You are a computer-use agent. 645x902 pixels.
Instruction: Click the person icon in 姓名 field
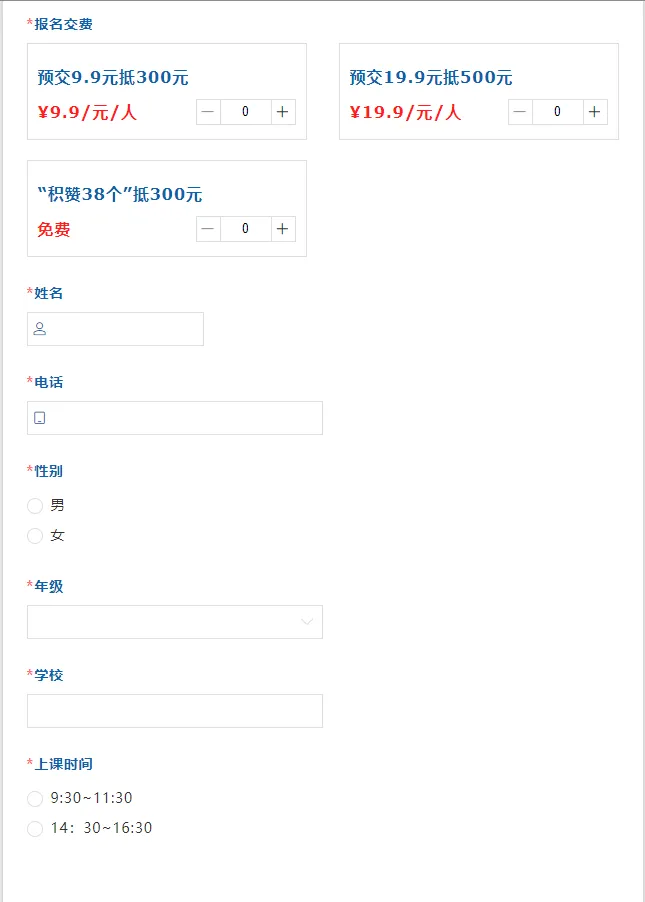coord(40,328)
